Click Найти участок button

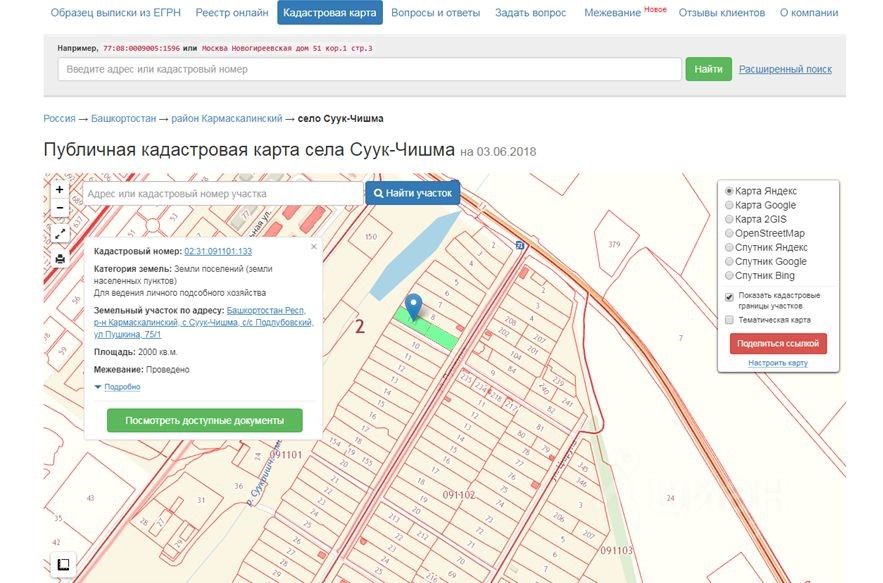pyautogui.click(x=413, y=193)
